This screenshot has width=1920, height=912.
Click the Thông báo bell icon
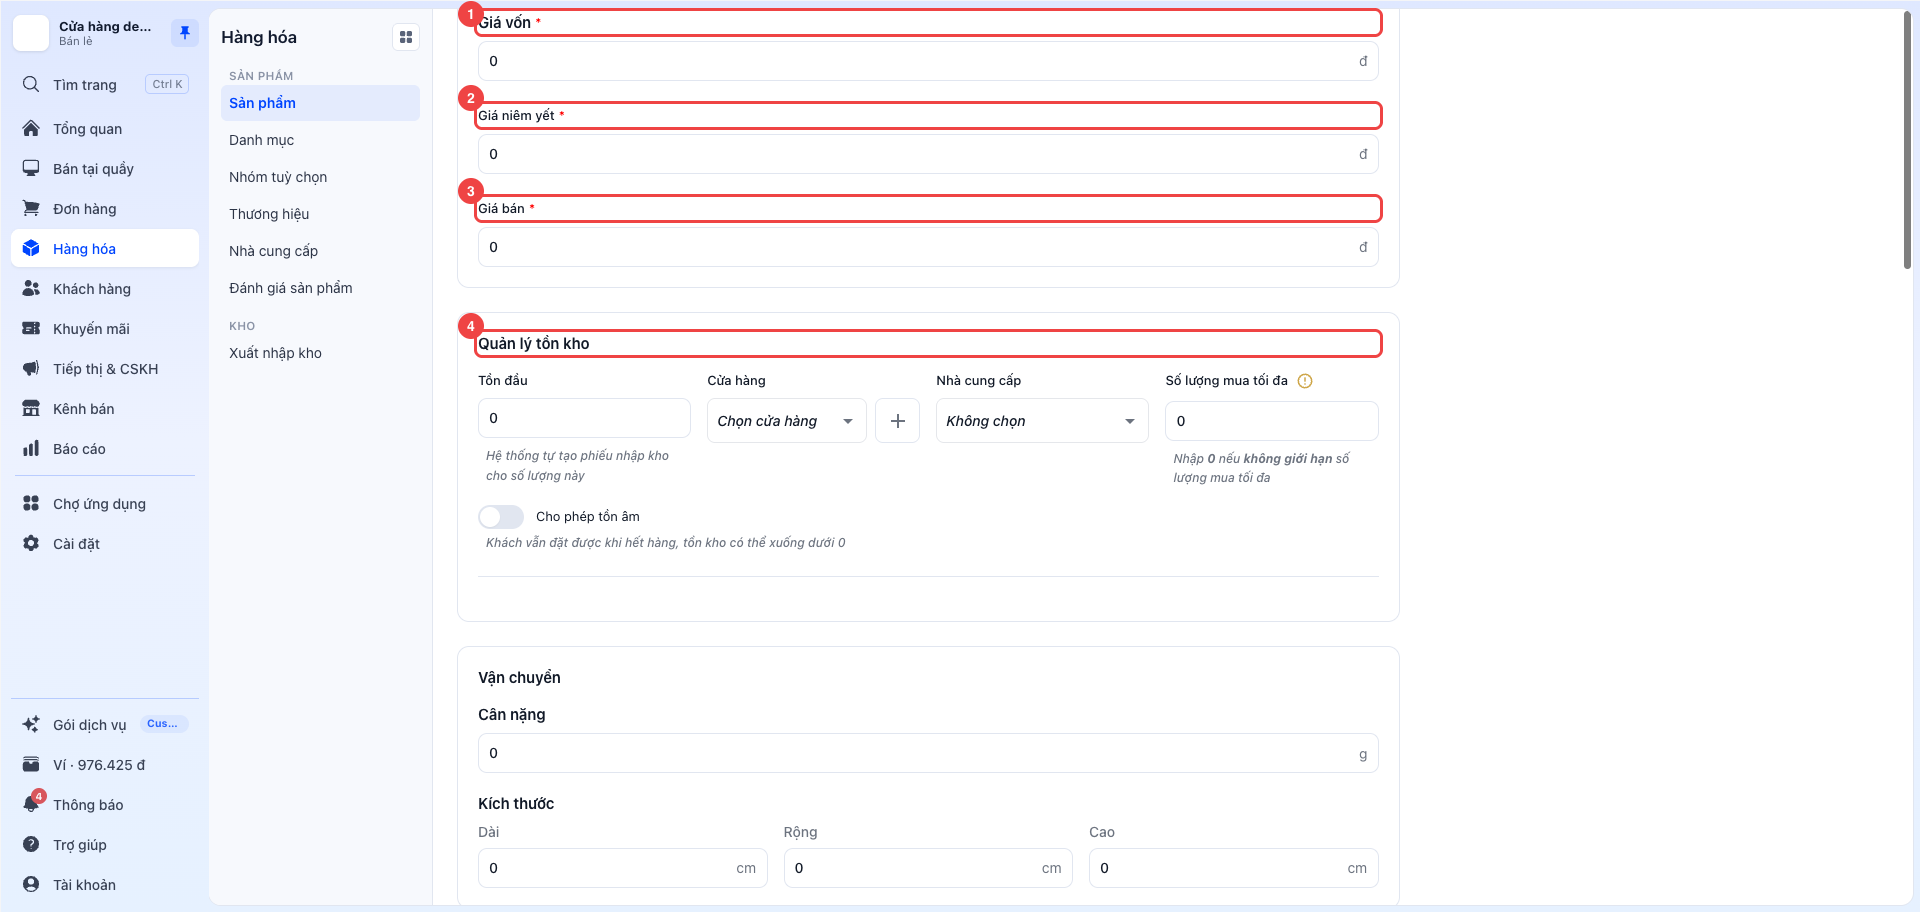click(31, 804)
